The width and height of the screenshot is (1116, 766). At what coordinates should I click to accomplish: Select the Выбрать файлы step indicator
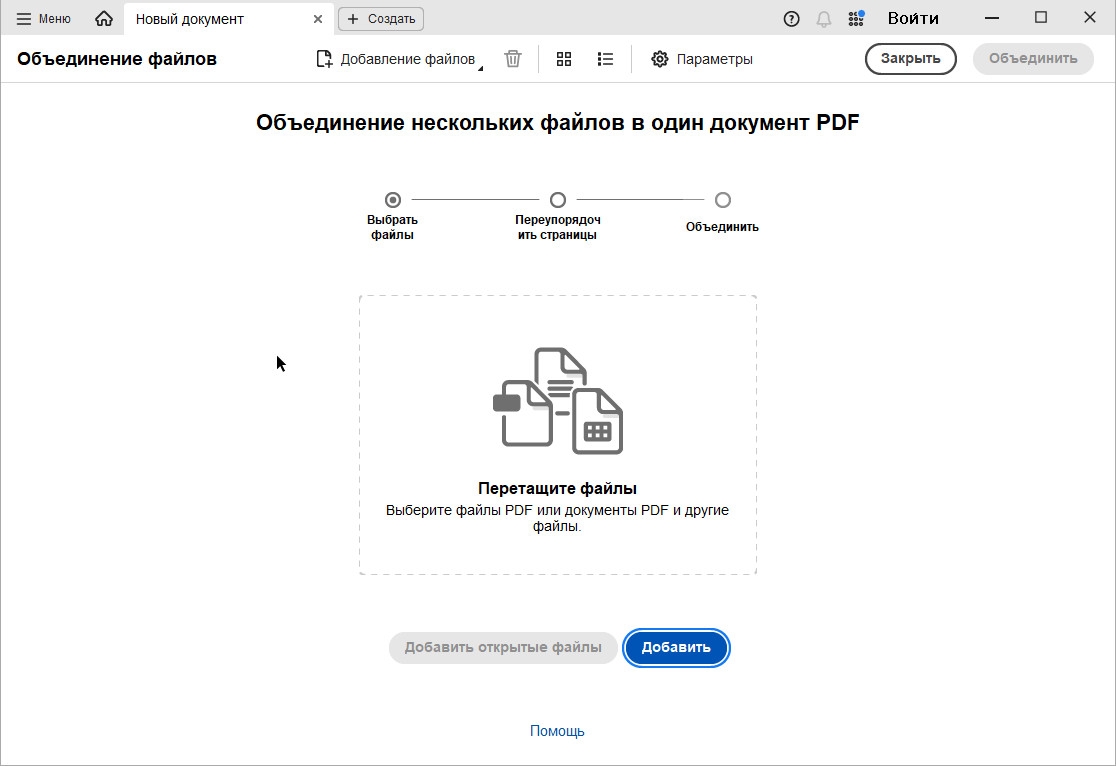[393, 200]
